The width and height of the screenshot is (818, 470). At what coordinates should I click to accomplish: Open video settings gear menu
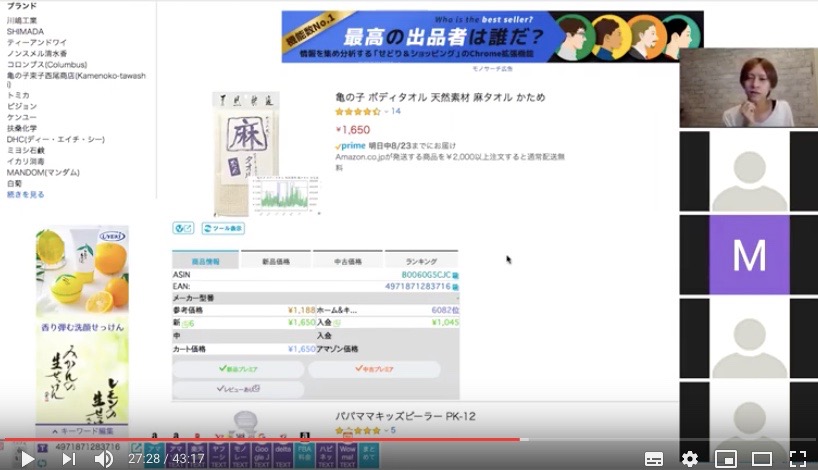click(x=689, y=459)
